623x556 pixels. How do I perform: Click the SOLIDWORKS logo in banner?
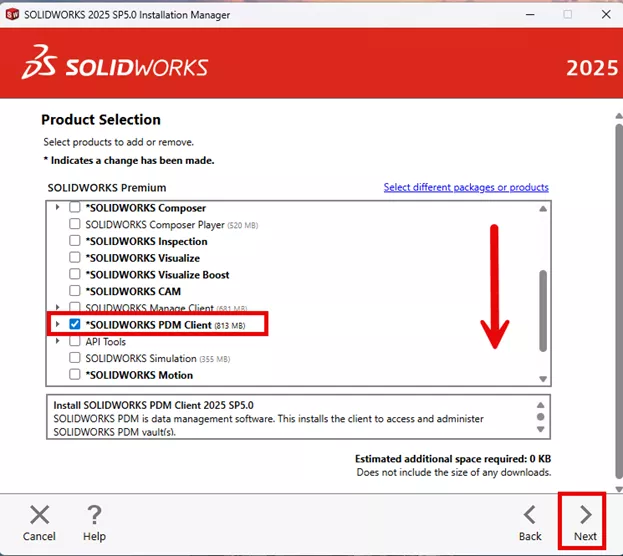(115, 62)
